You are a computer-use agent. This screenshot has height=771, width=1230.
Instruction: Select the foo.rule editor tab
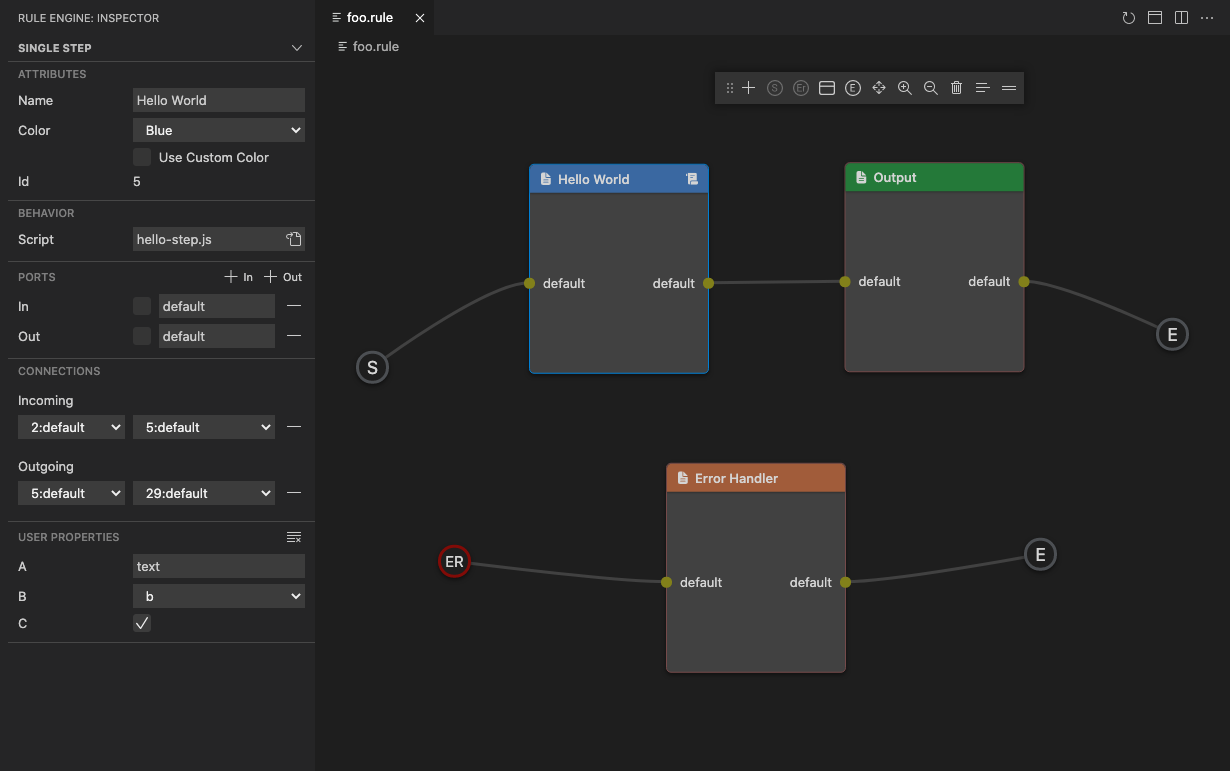click(369, 18)
